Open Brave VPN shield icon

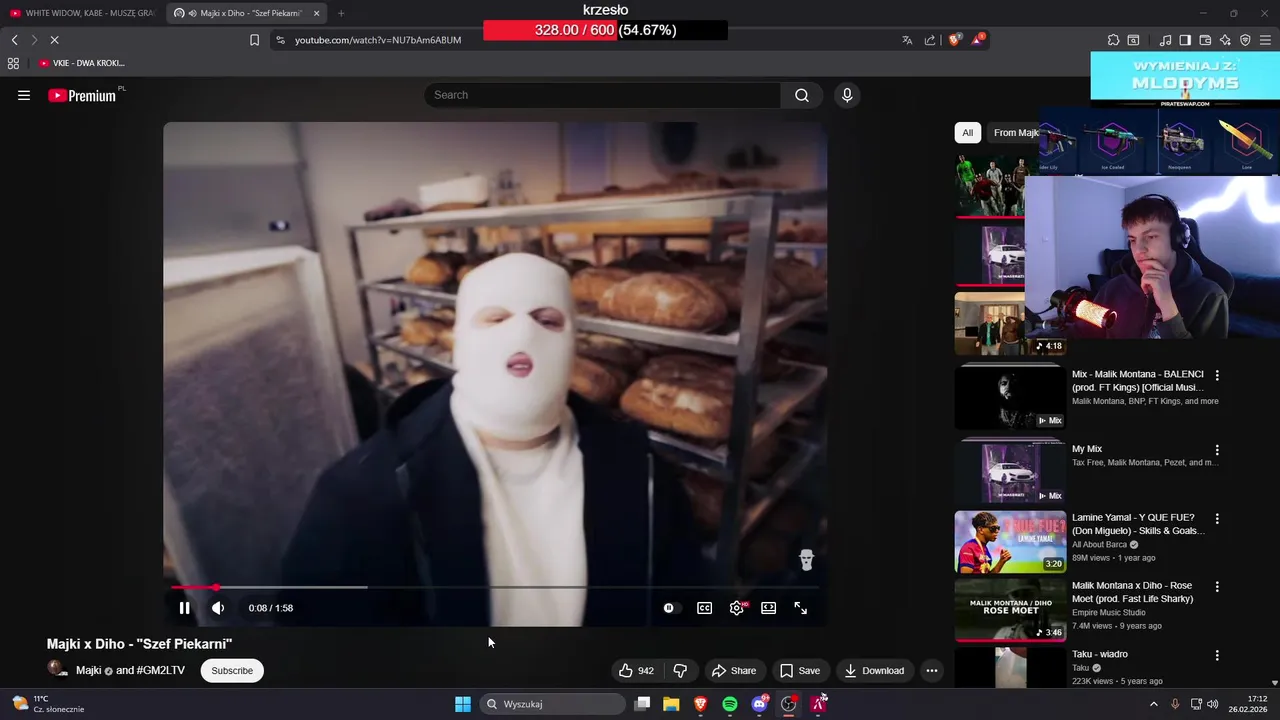pyautogui.click(x=1245, y=40)
